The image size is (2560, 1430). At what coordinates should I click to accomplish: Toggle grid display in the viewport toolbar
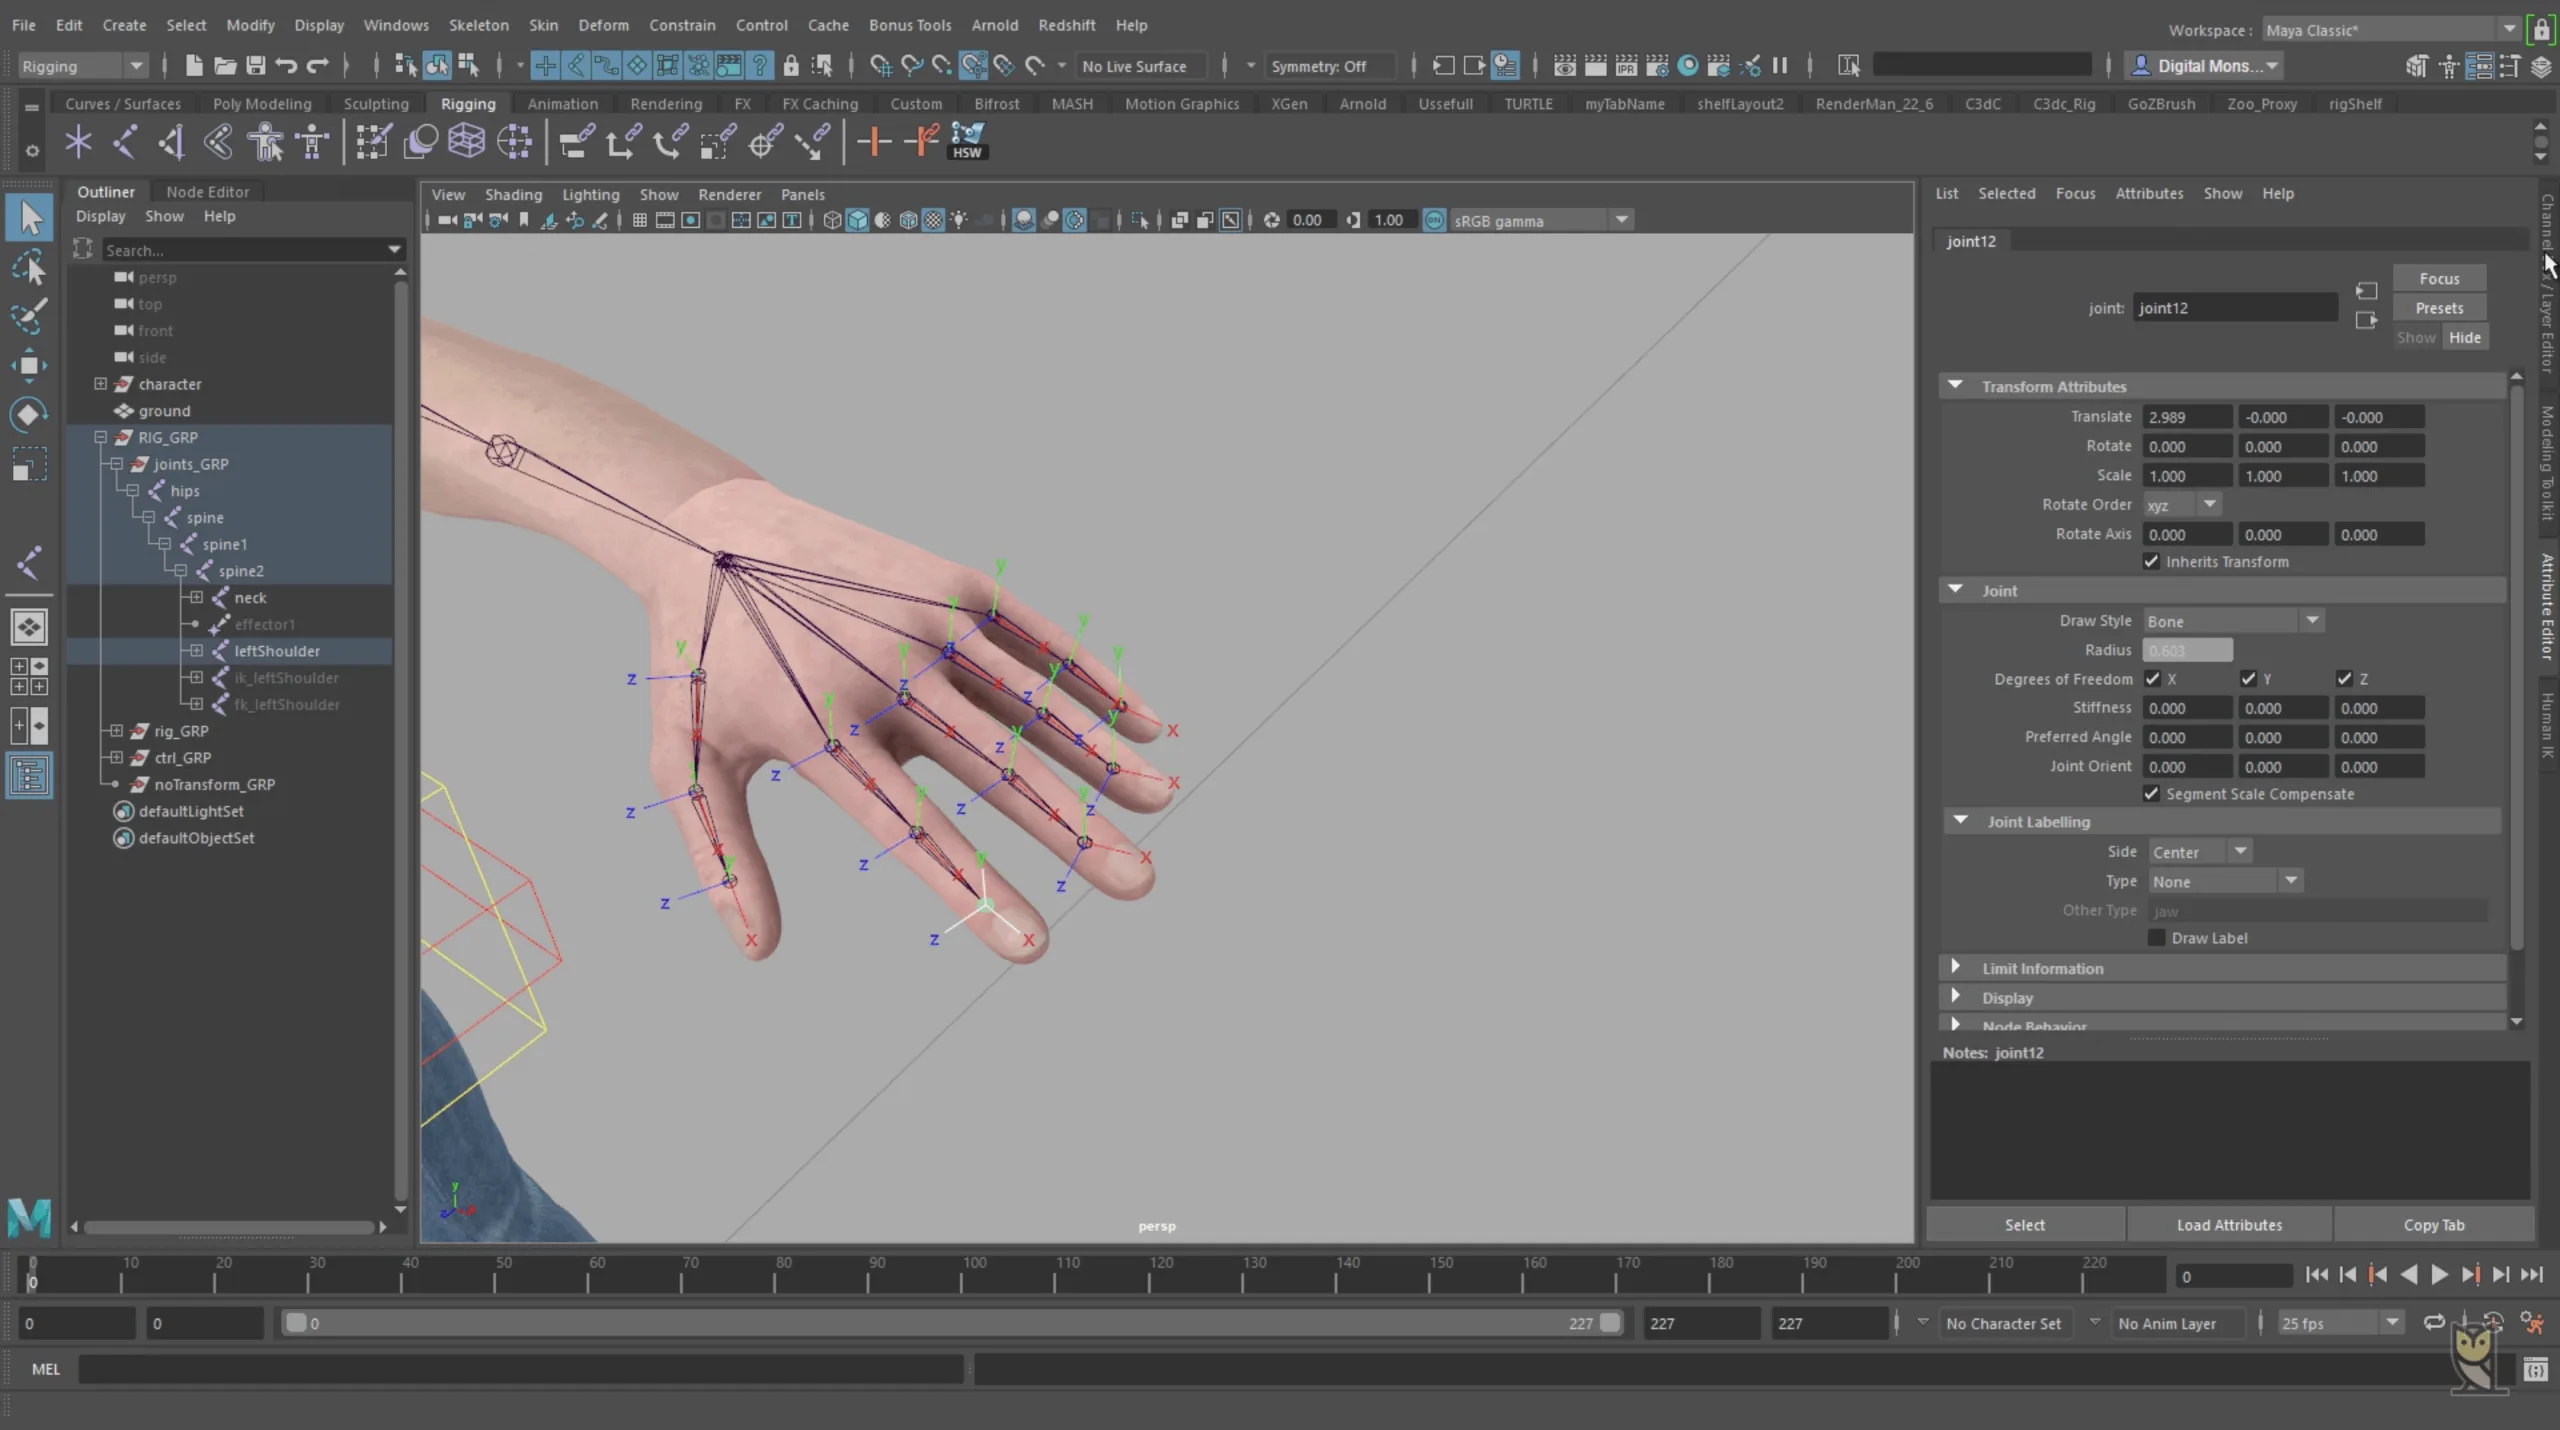click(640, 220)
